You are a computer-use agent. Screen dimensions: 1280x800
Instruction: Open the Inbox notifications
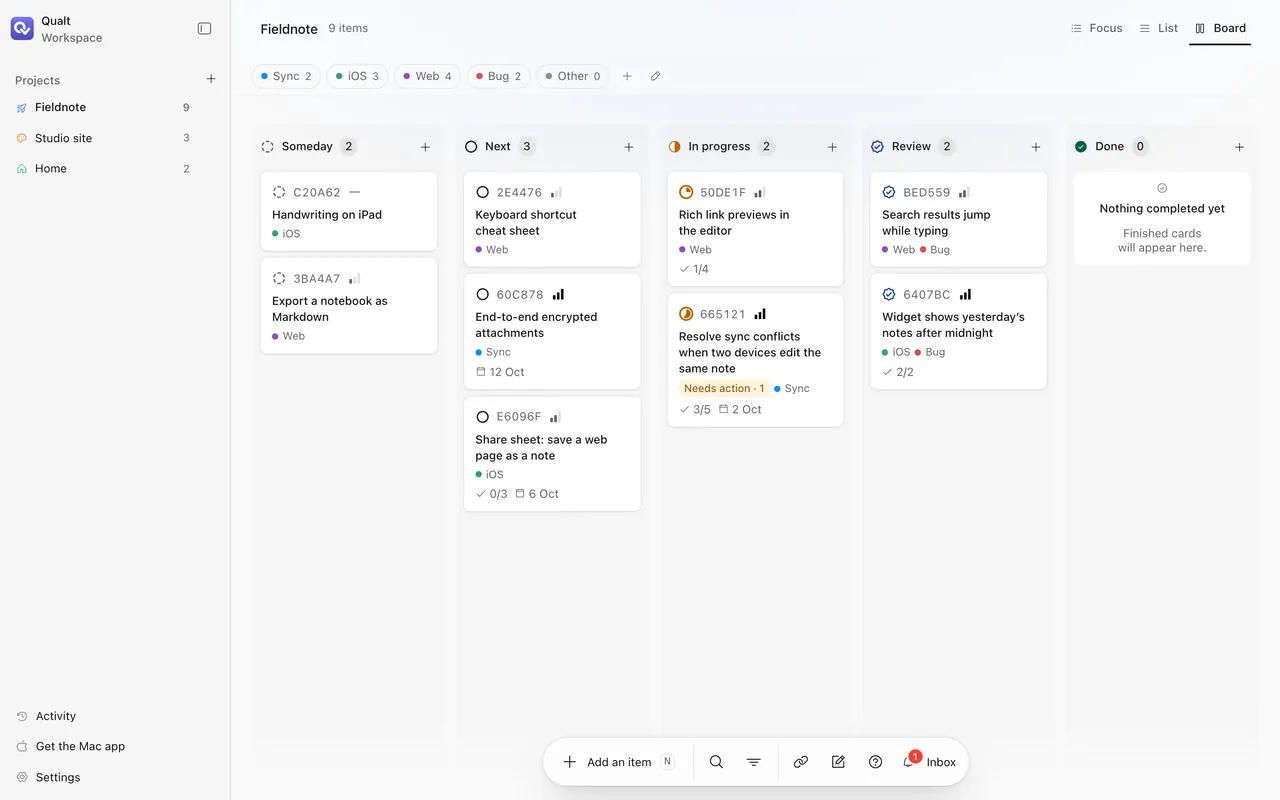click(x=930, y=762)
